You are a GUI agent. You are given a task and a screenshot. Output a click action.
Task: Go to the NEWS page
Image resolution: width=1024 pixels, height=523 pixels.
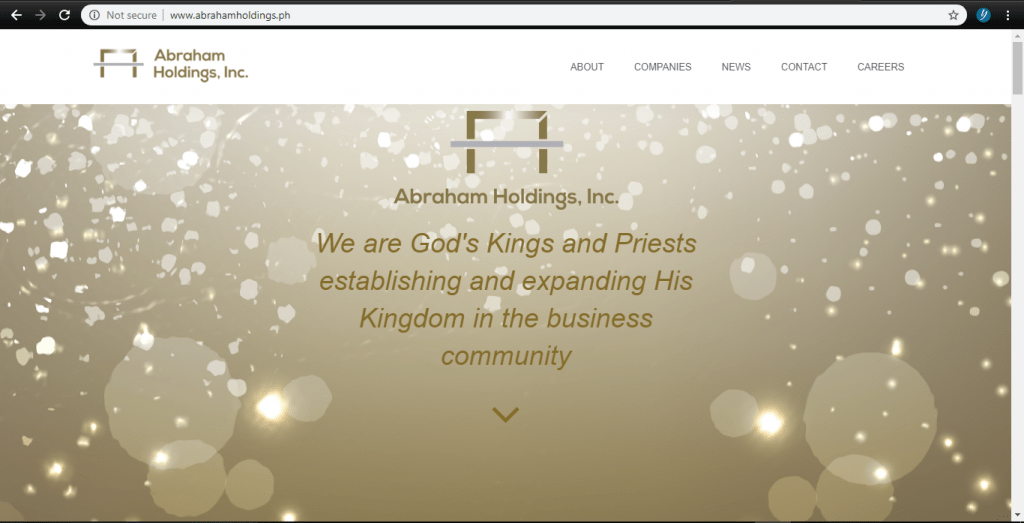736,67
